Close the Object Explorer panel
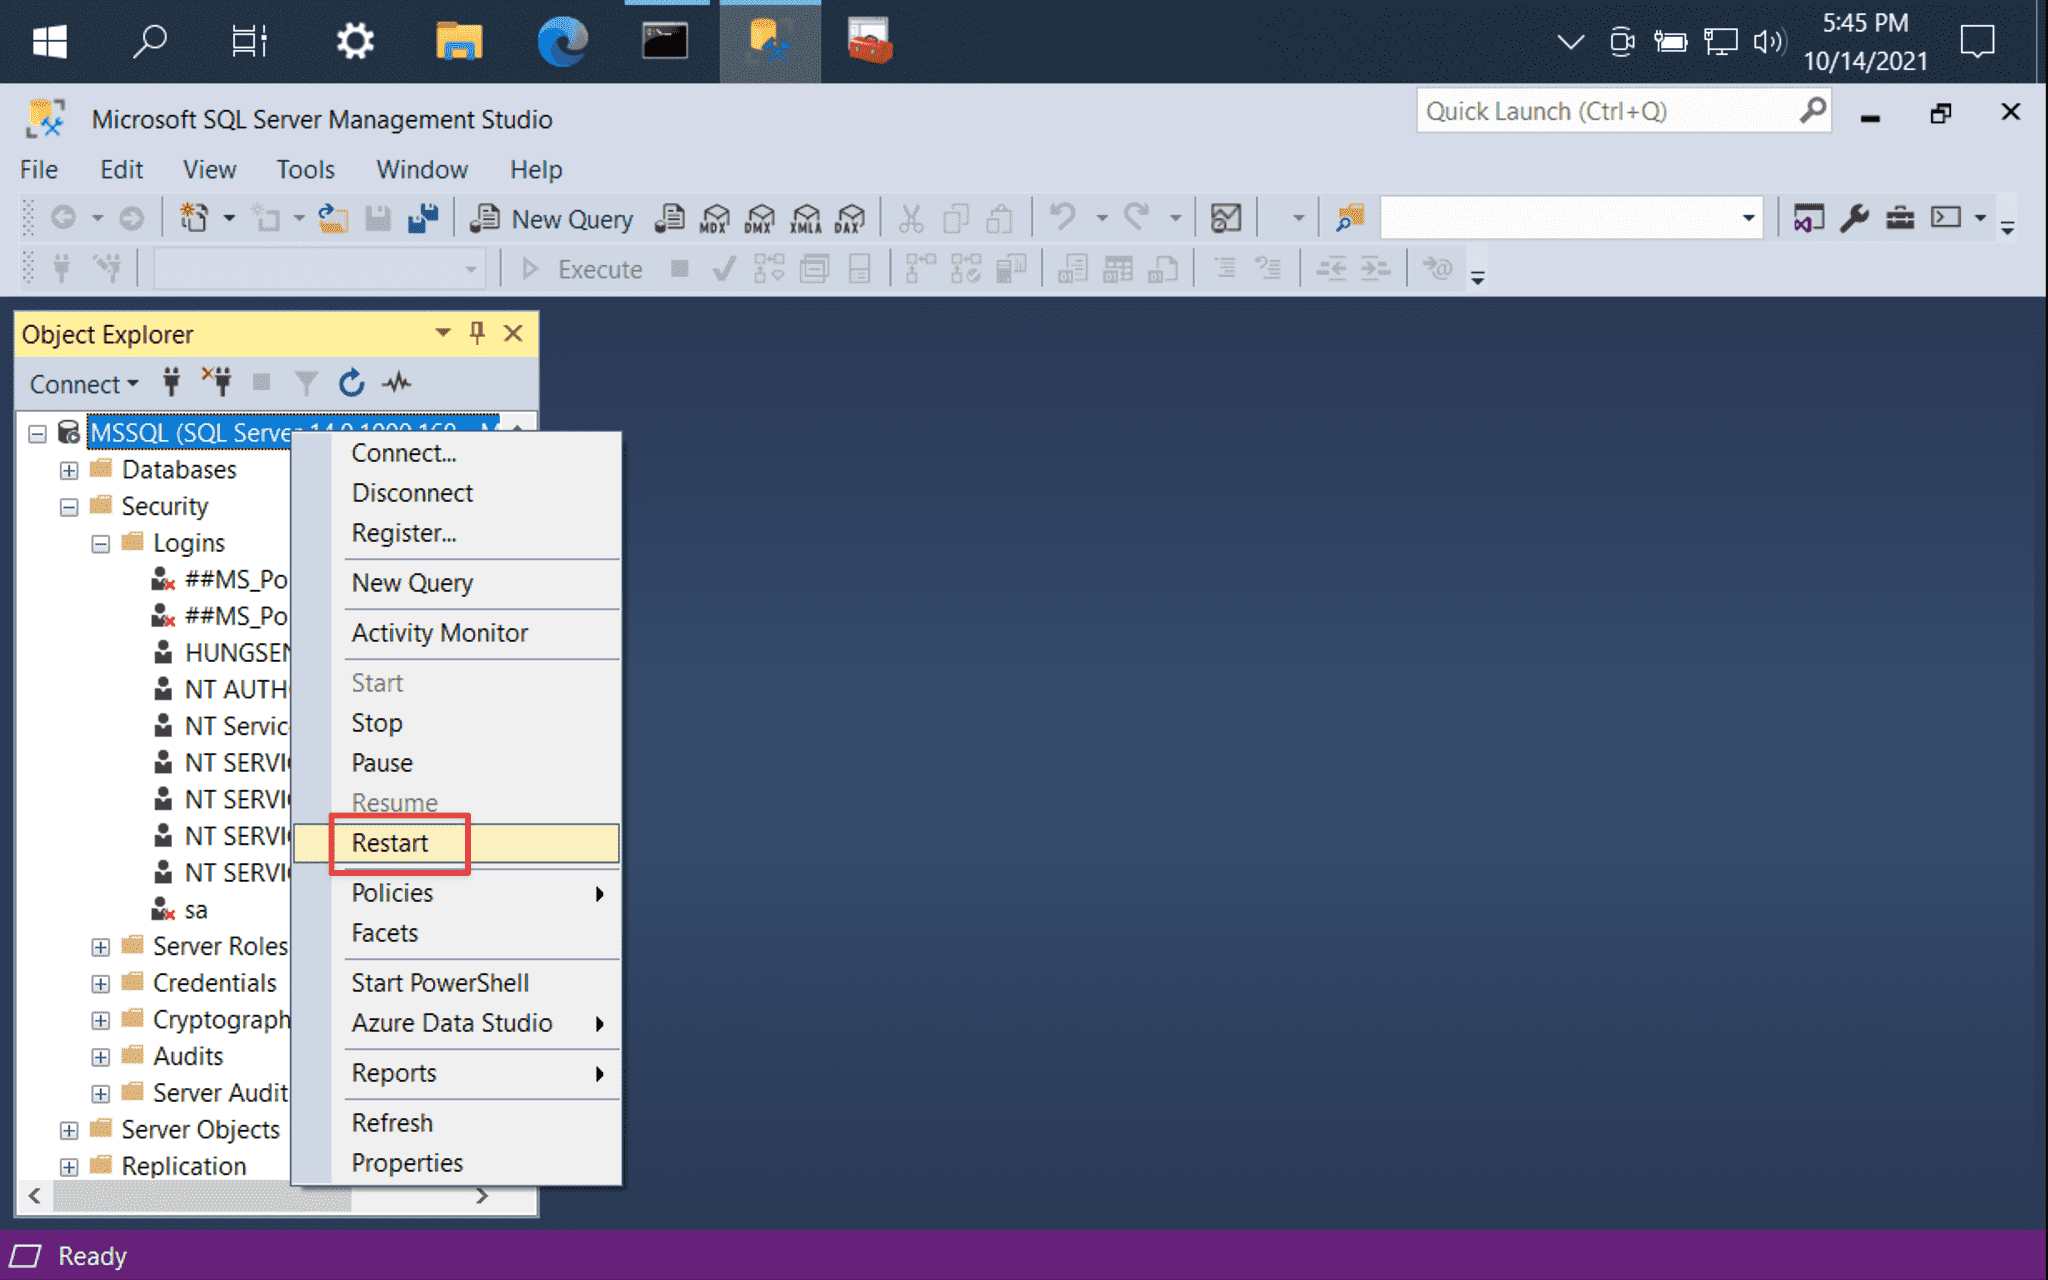 pos(513,333)
